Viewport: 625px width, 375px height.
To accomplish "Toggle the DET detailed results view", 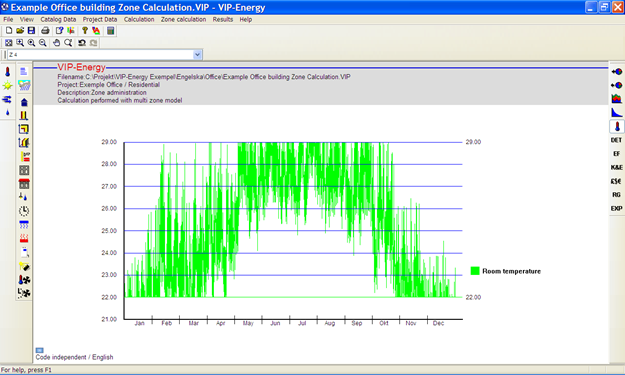I will tap(616, 140).
